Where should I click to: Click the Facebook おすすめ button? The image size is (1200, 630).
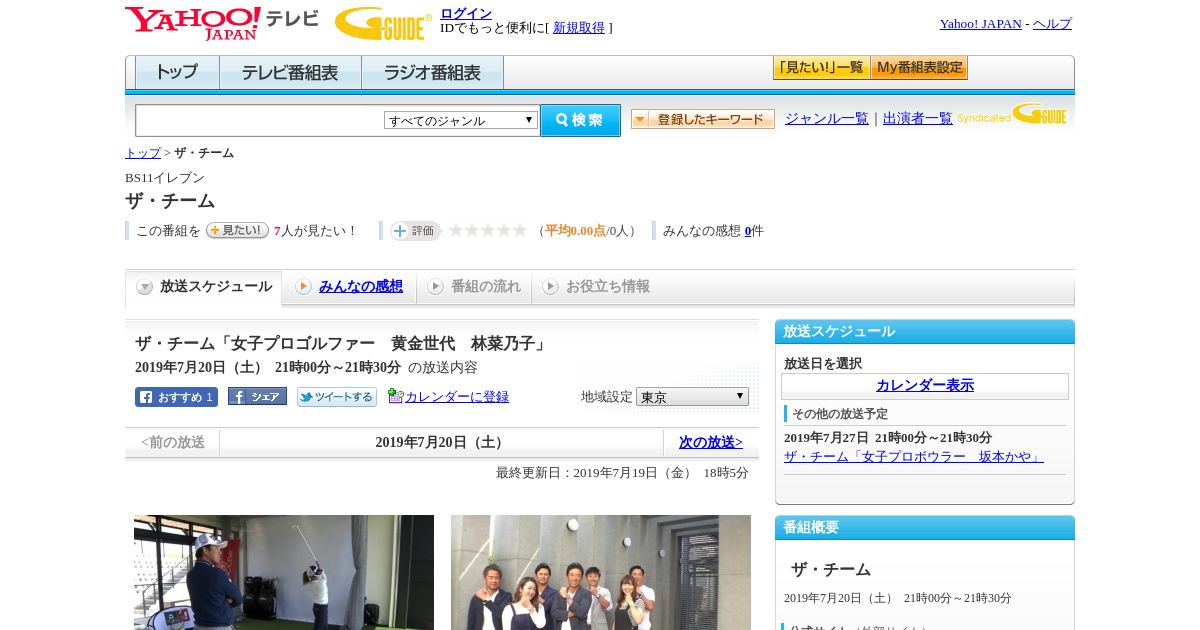pyautogui.click(x=176, y=397)
